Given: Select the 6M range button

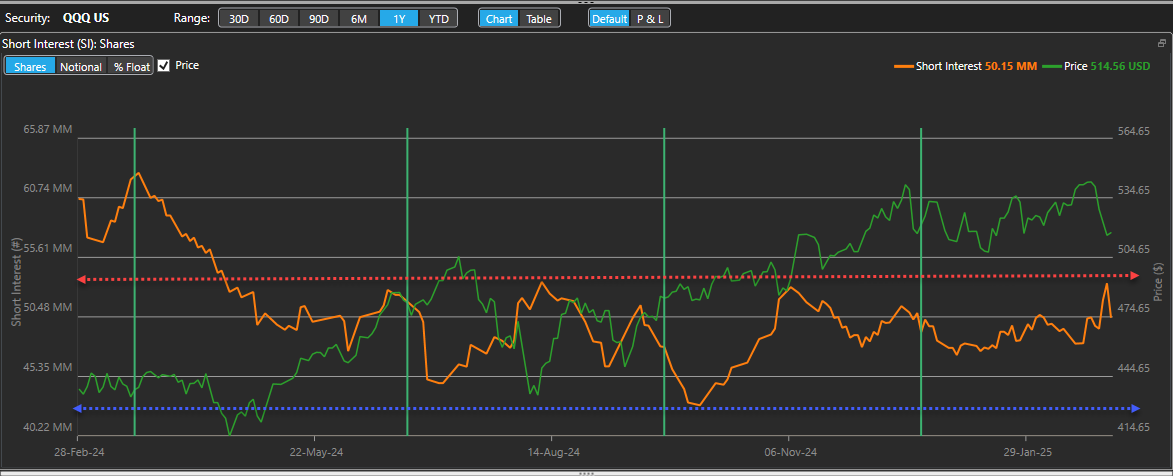Looking at the screenshot, I should point(359,19).
